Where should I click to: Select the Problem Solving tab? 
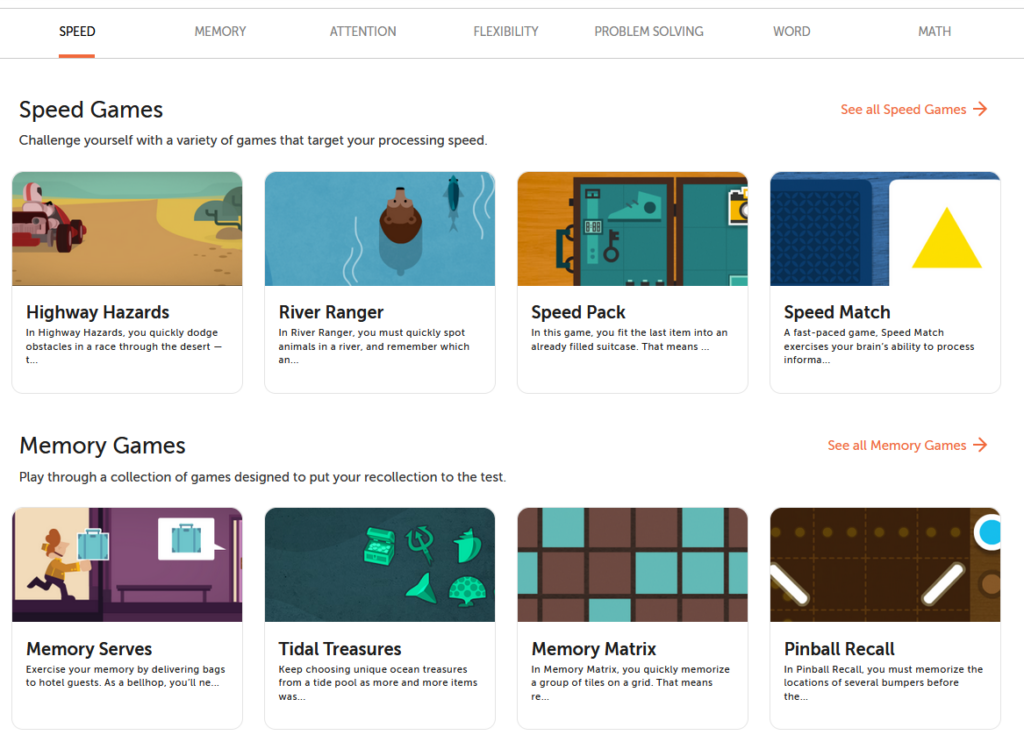[649, 31]
